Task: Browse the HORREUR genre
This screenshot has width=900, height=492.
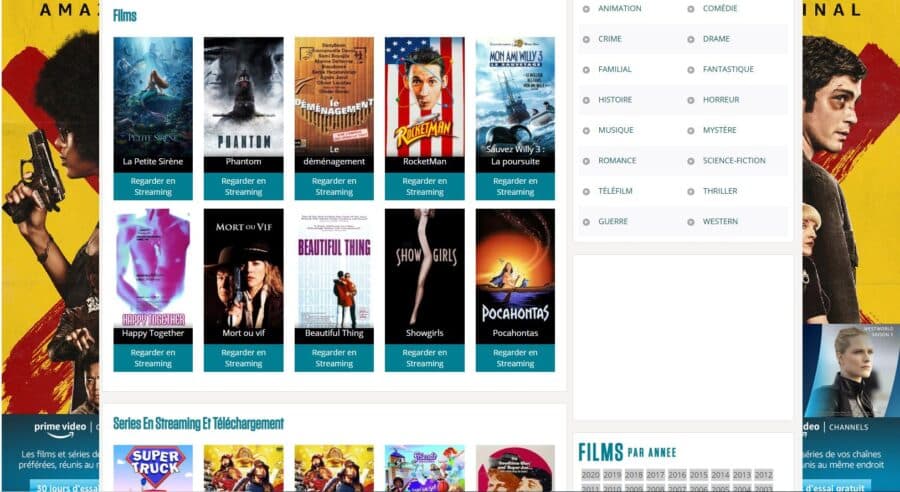Action: tap(721, 100)
